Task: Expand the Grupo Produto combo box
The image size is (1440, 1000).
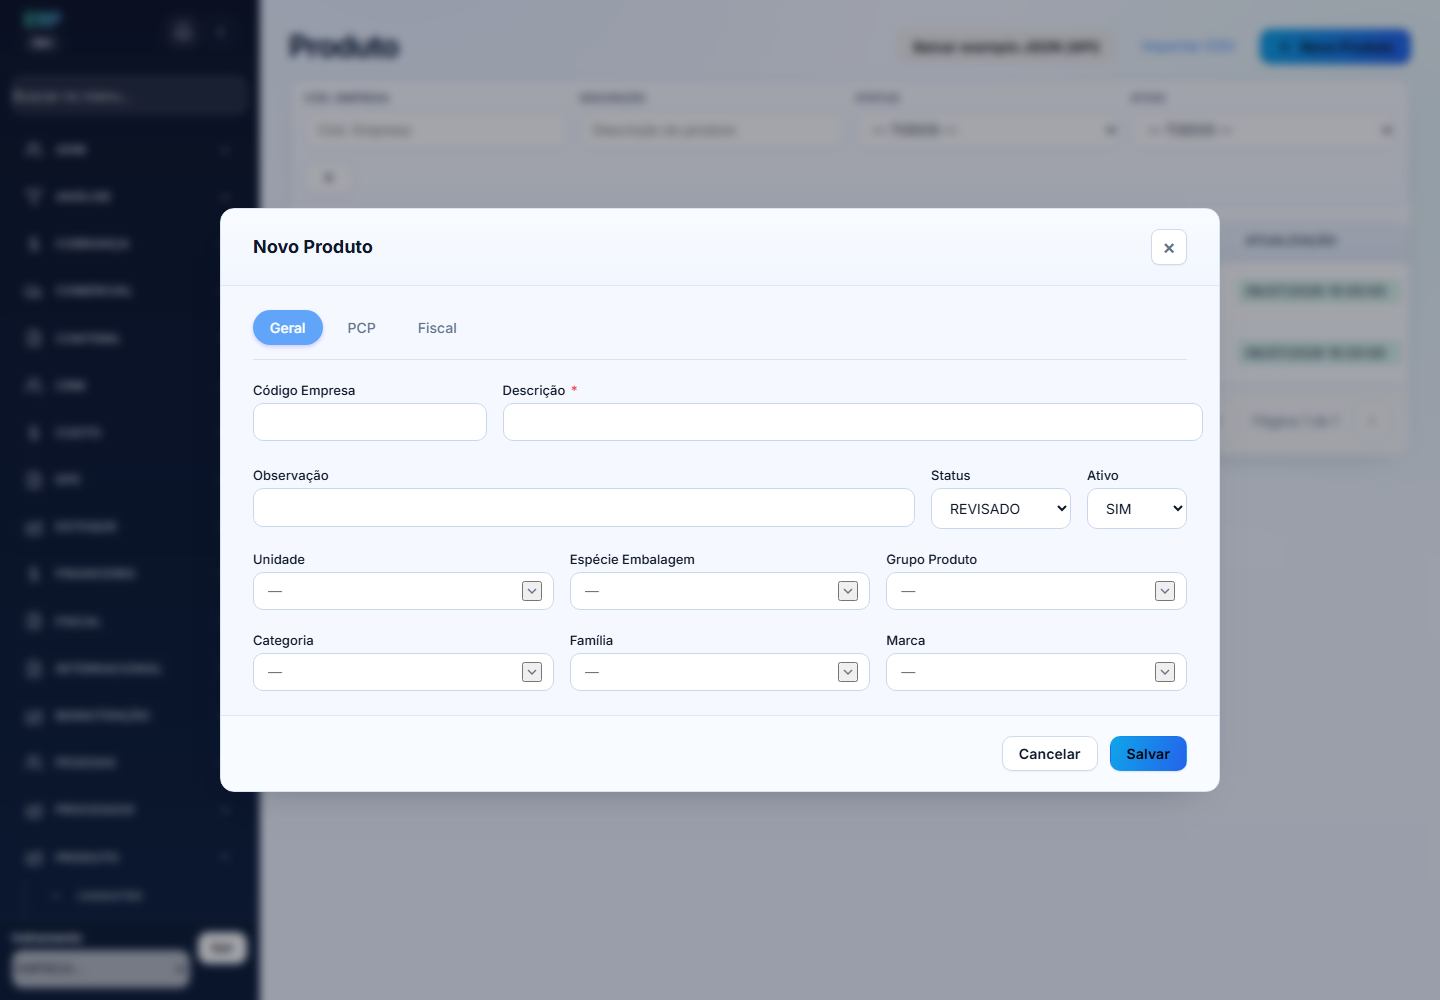Action: pyautogui.click(x=1165, y=591)
